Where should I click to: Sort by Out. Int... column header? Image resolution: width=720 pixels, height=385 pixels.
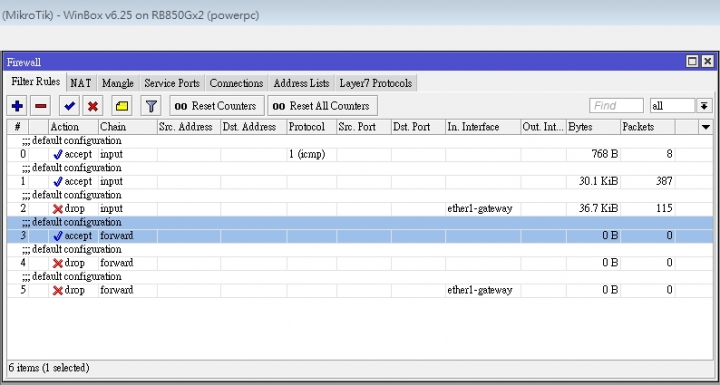click(543, 127)
